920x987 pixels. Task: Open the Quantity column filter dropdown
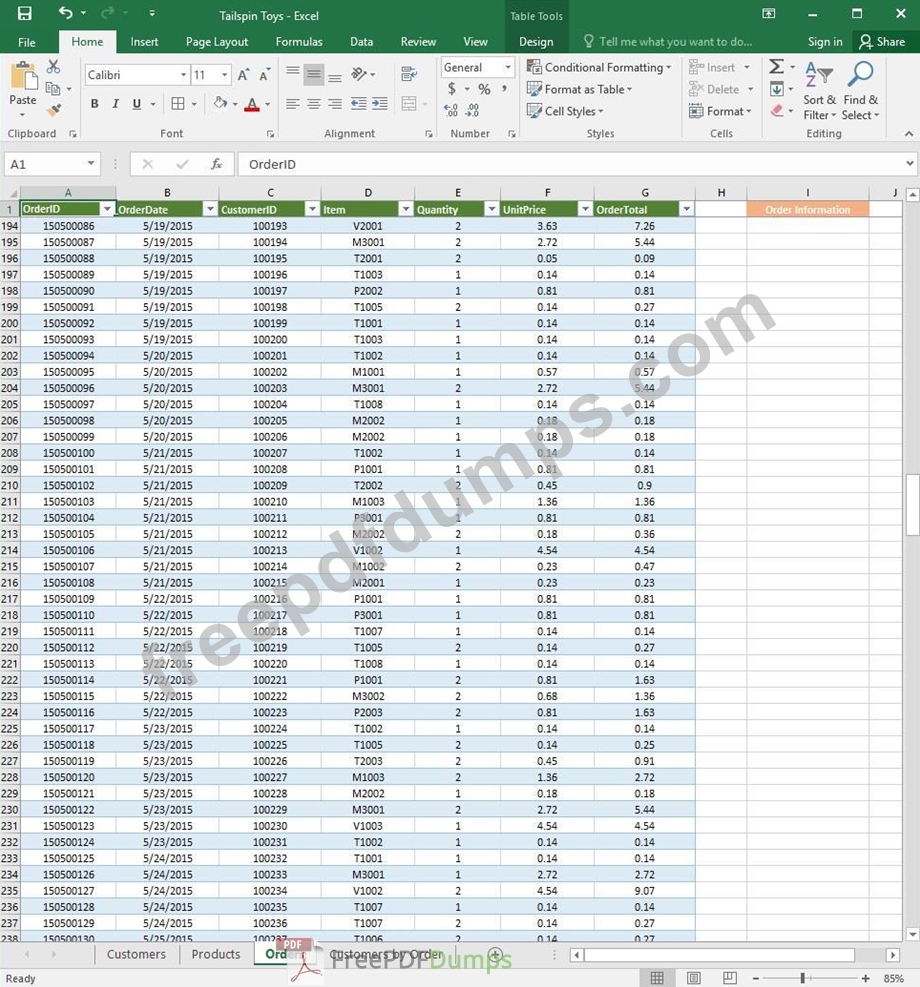coord(492,209)
